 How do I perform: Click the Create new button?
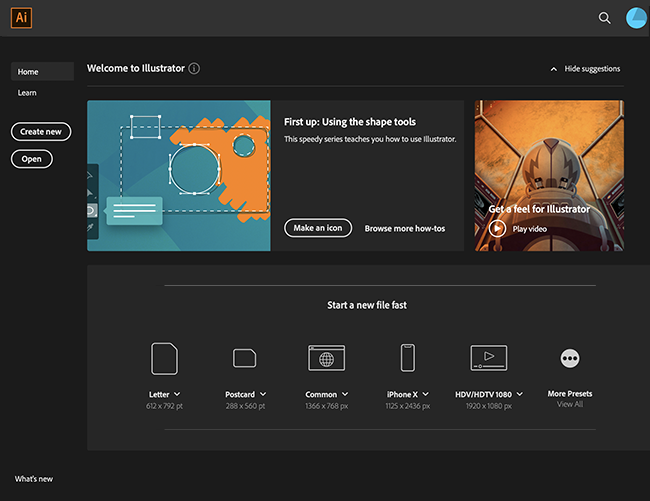41,132
